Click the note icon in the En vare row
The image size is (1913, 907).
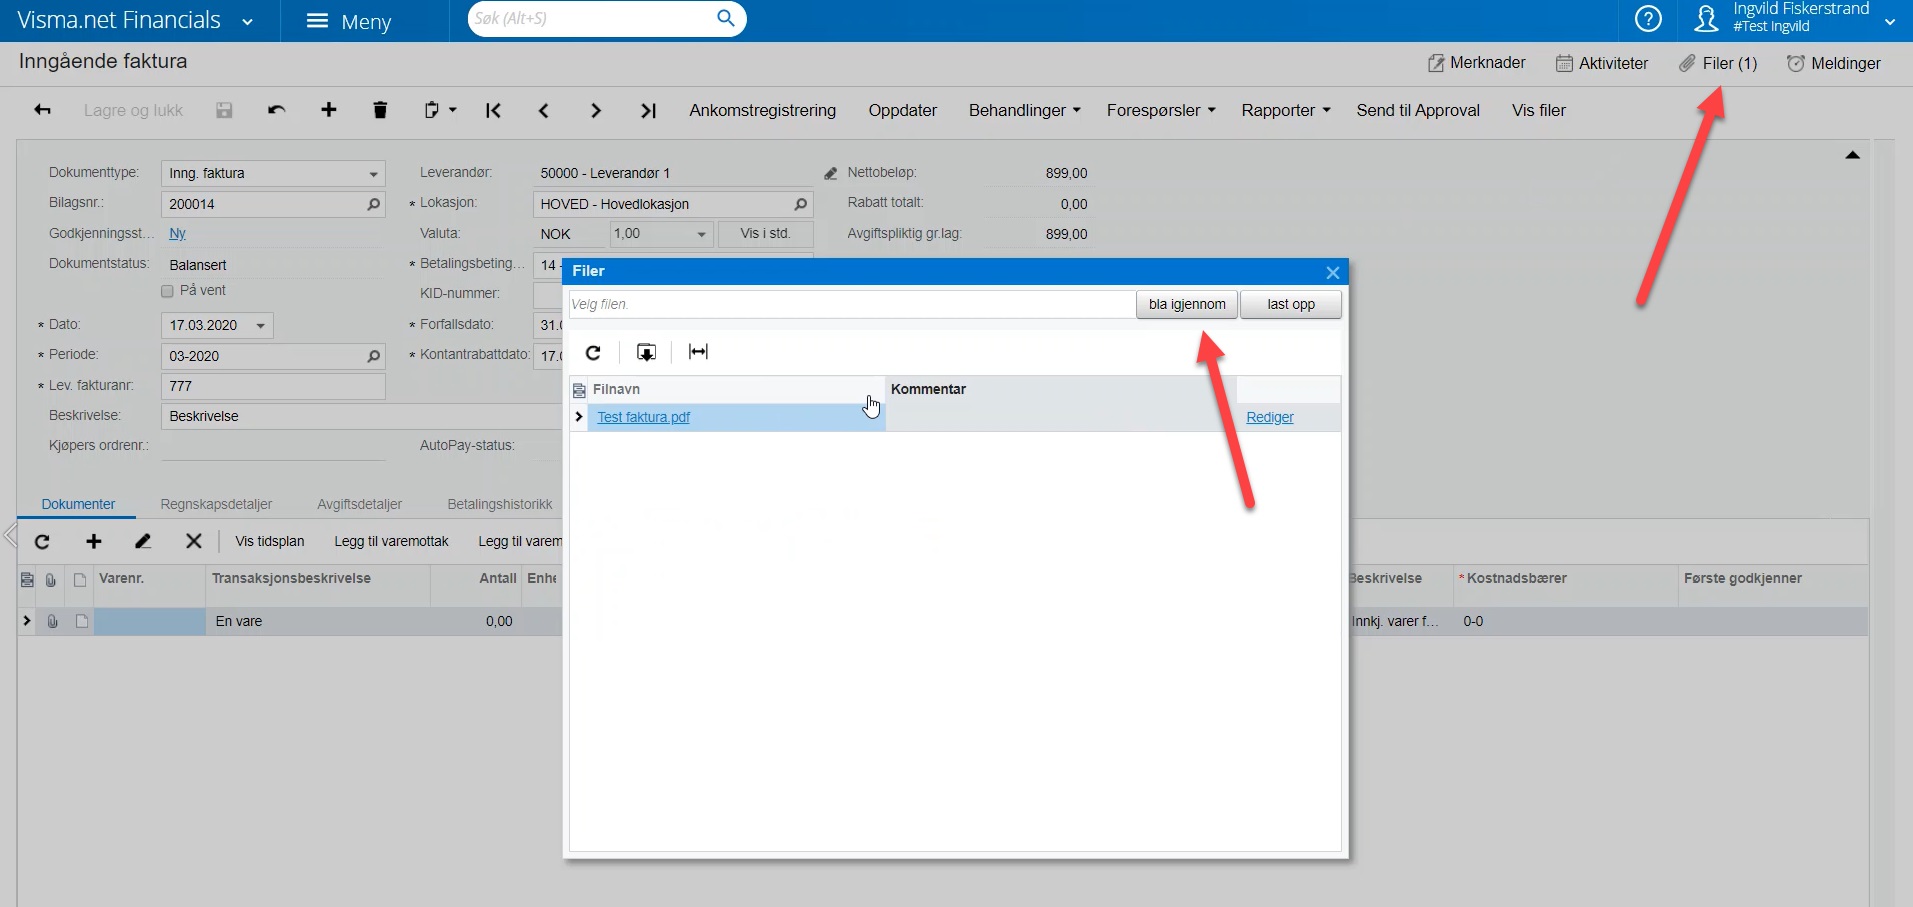pyautogui.click(x=81, y=621)
